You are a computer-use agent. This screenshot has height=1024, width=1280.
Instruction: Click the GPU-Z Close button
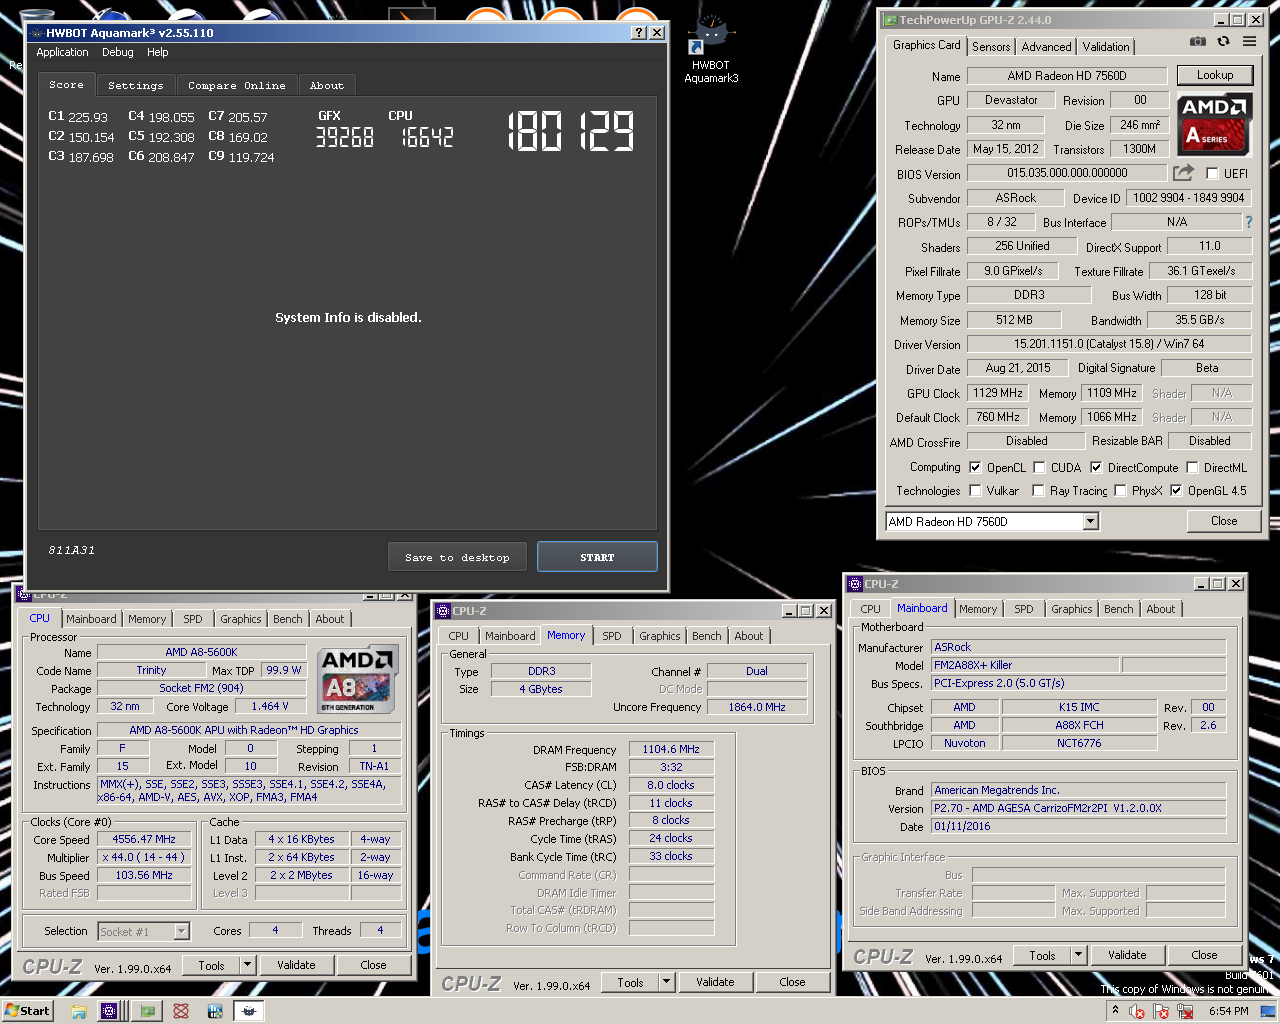click(x=1224, y=521)
